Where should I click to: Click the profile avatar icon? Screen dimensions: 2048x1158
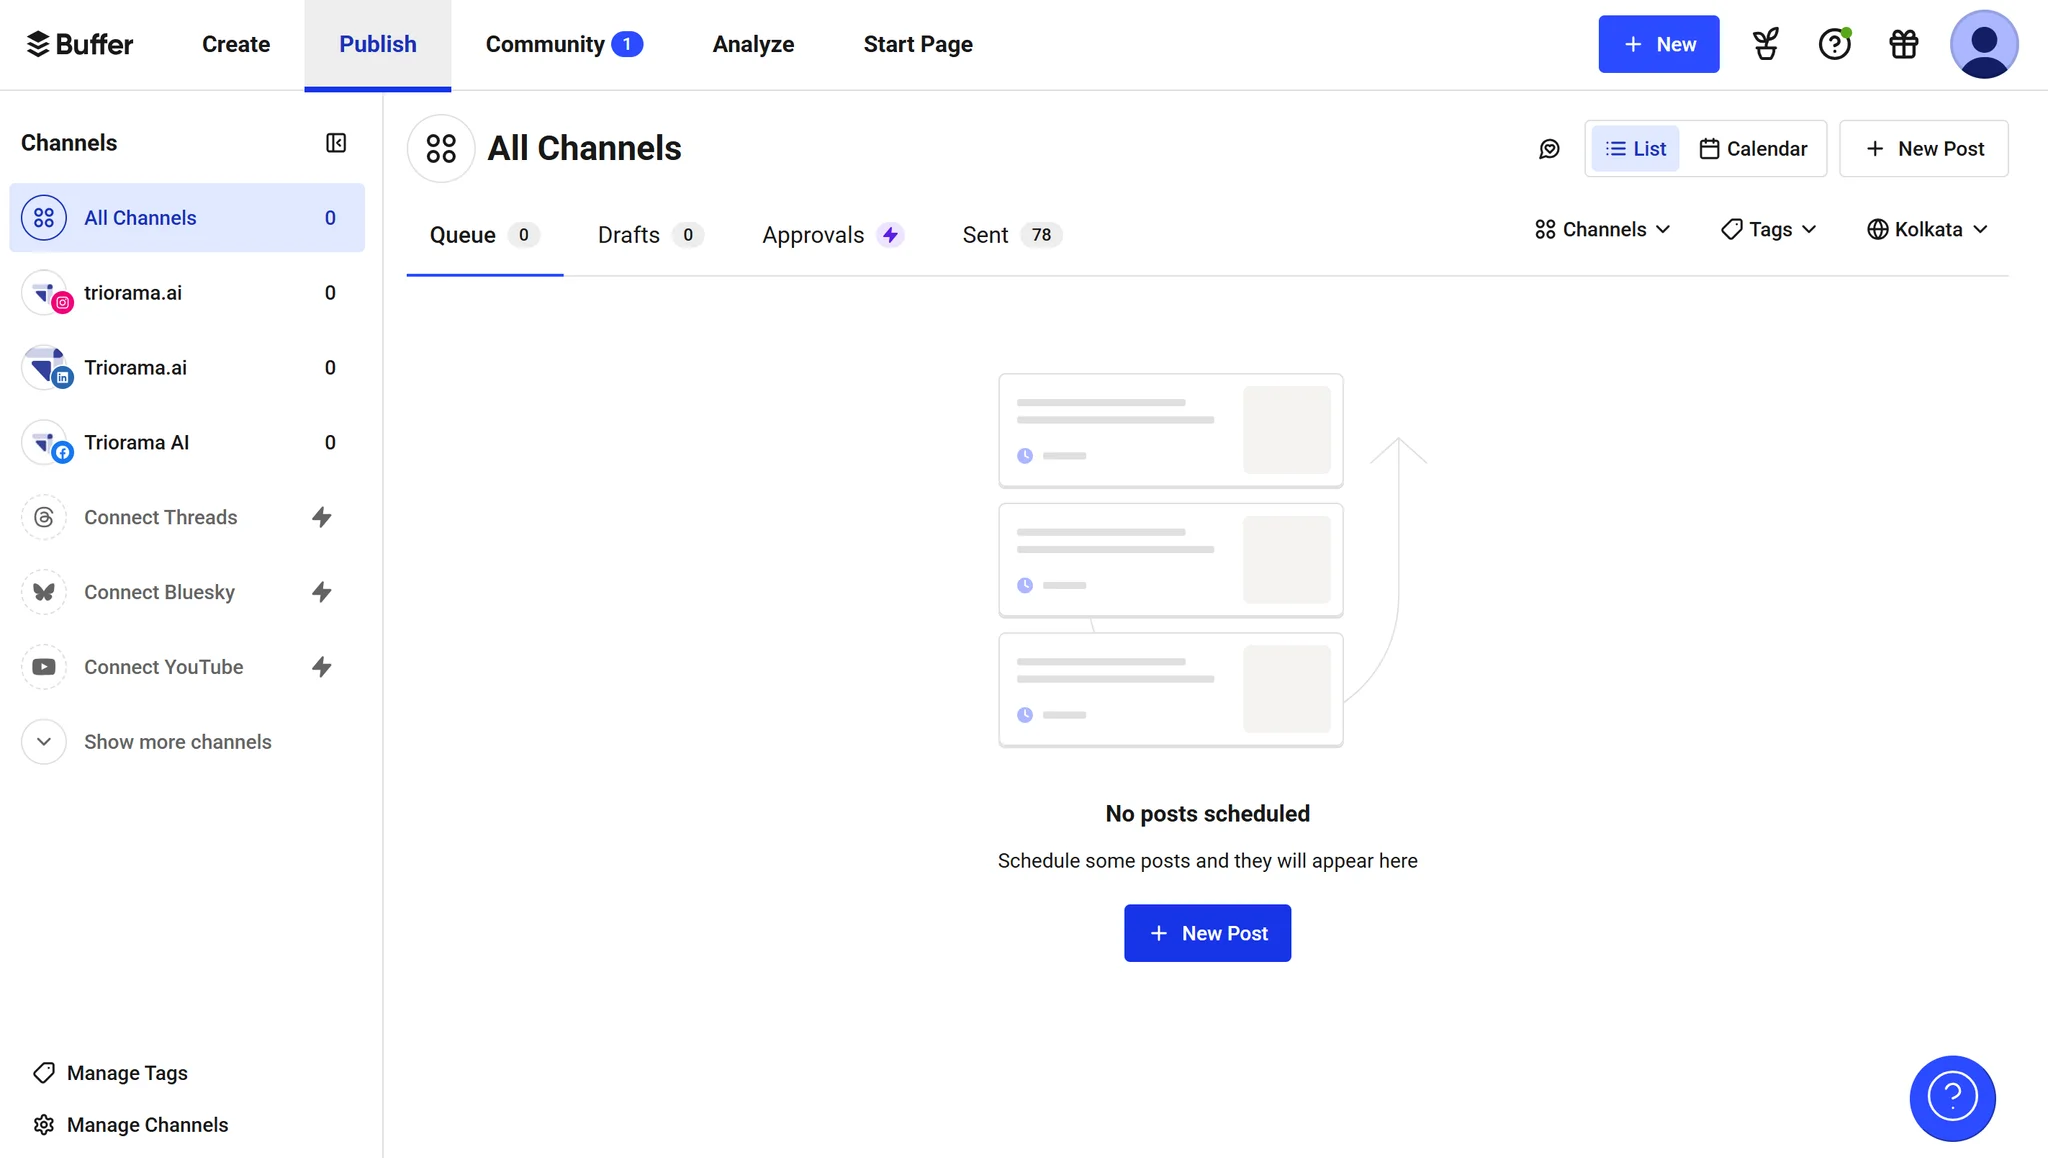pos(1984,44)
